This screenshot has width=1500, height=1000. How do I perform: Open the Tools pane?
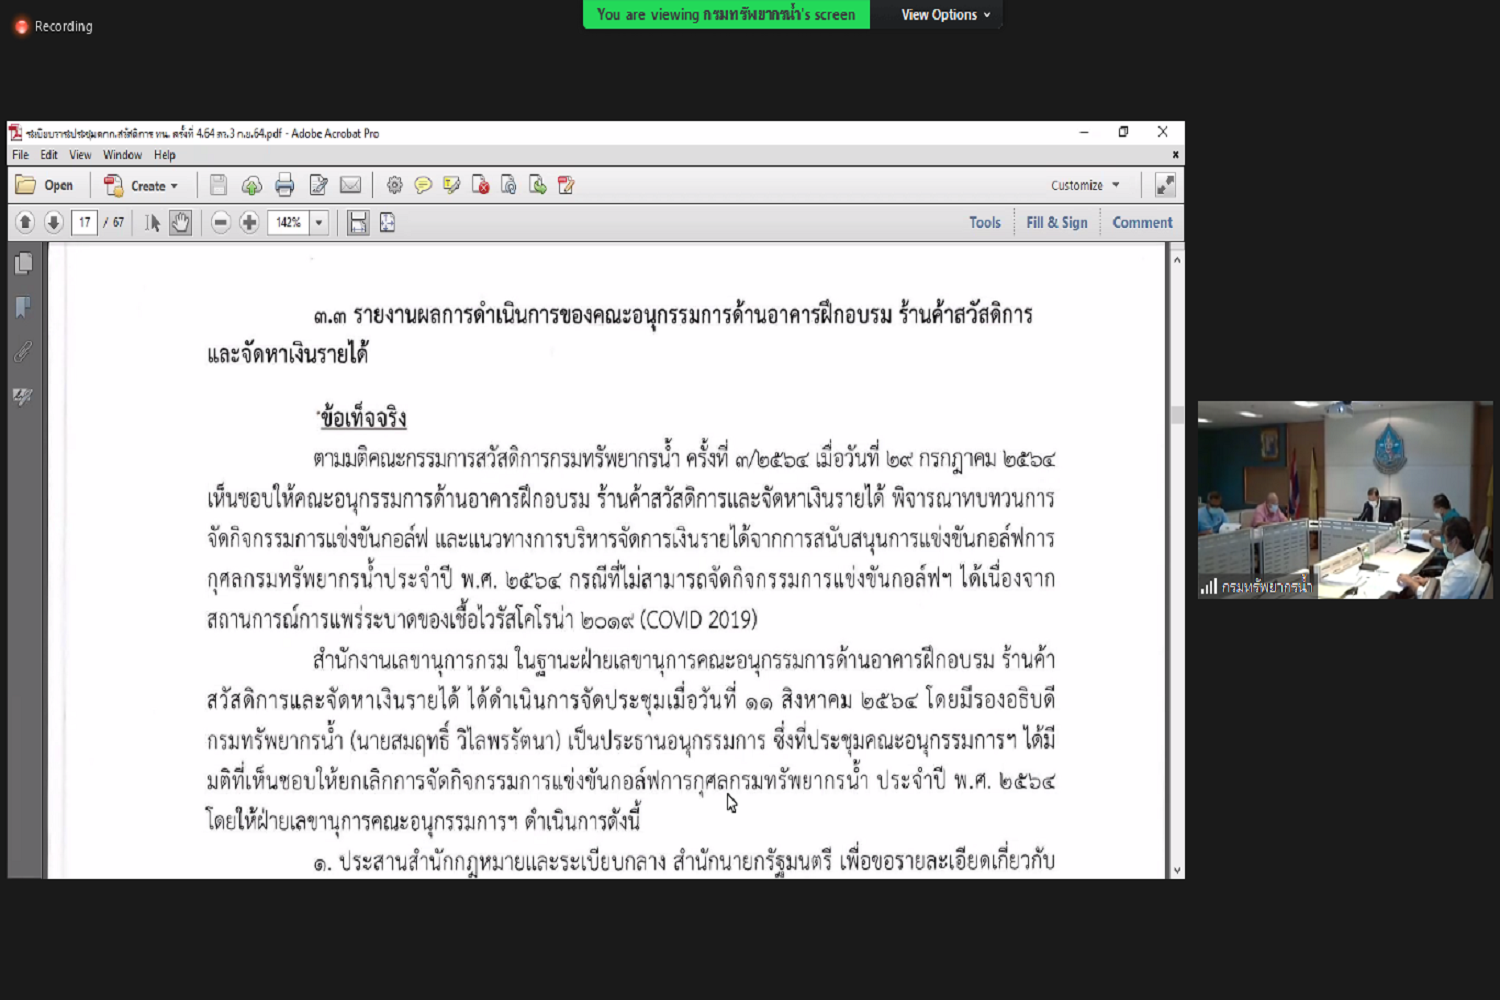985,222
